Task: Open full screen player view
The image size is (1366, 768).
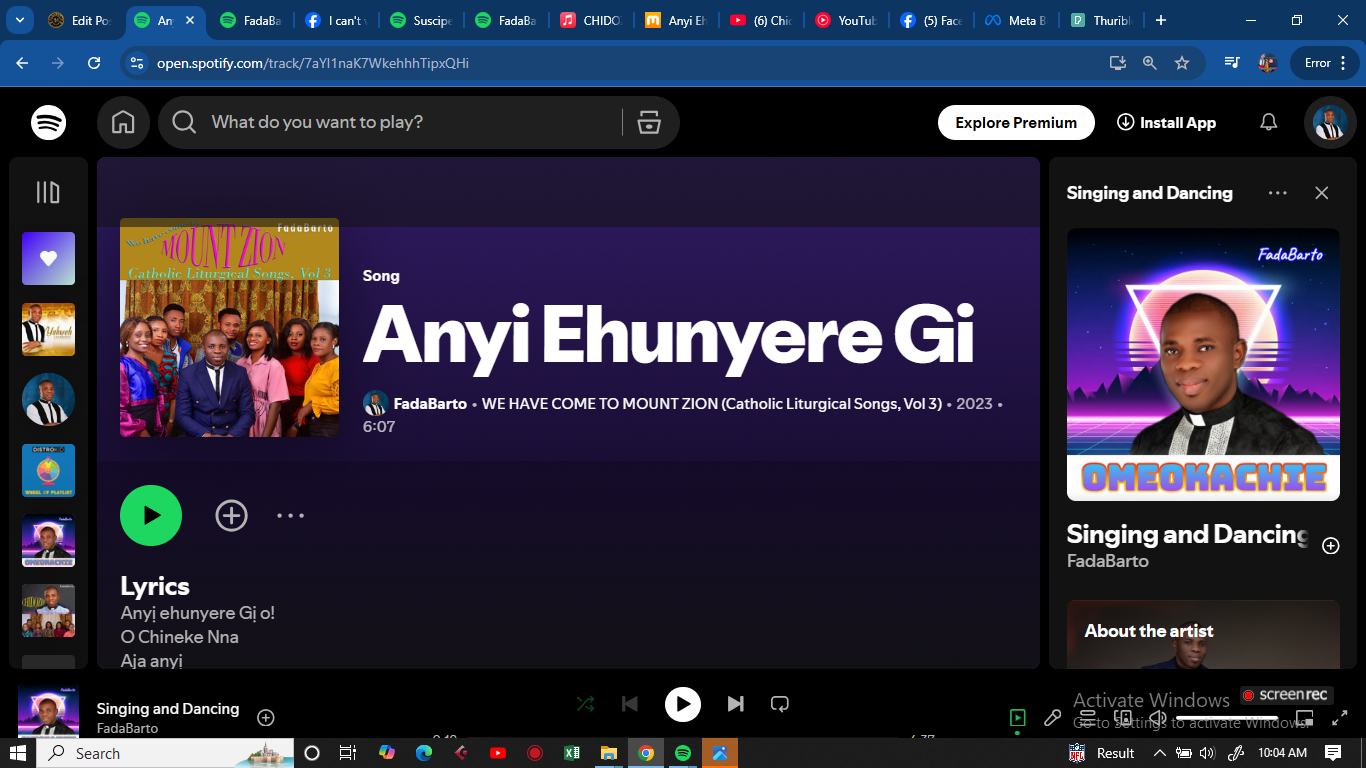Action: (1339, 717)
